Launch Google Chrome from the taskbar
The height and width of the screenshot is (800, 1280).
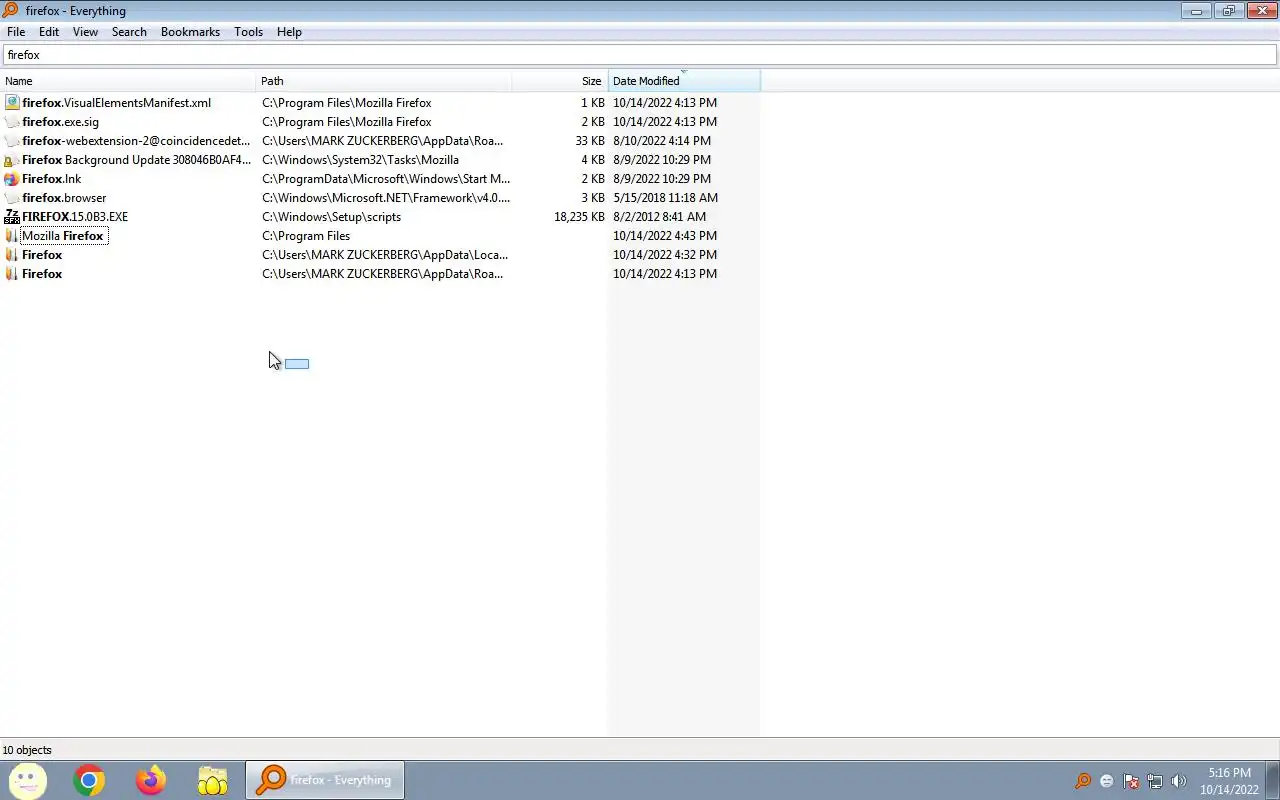click(89, 780)
